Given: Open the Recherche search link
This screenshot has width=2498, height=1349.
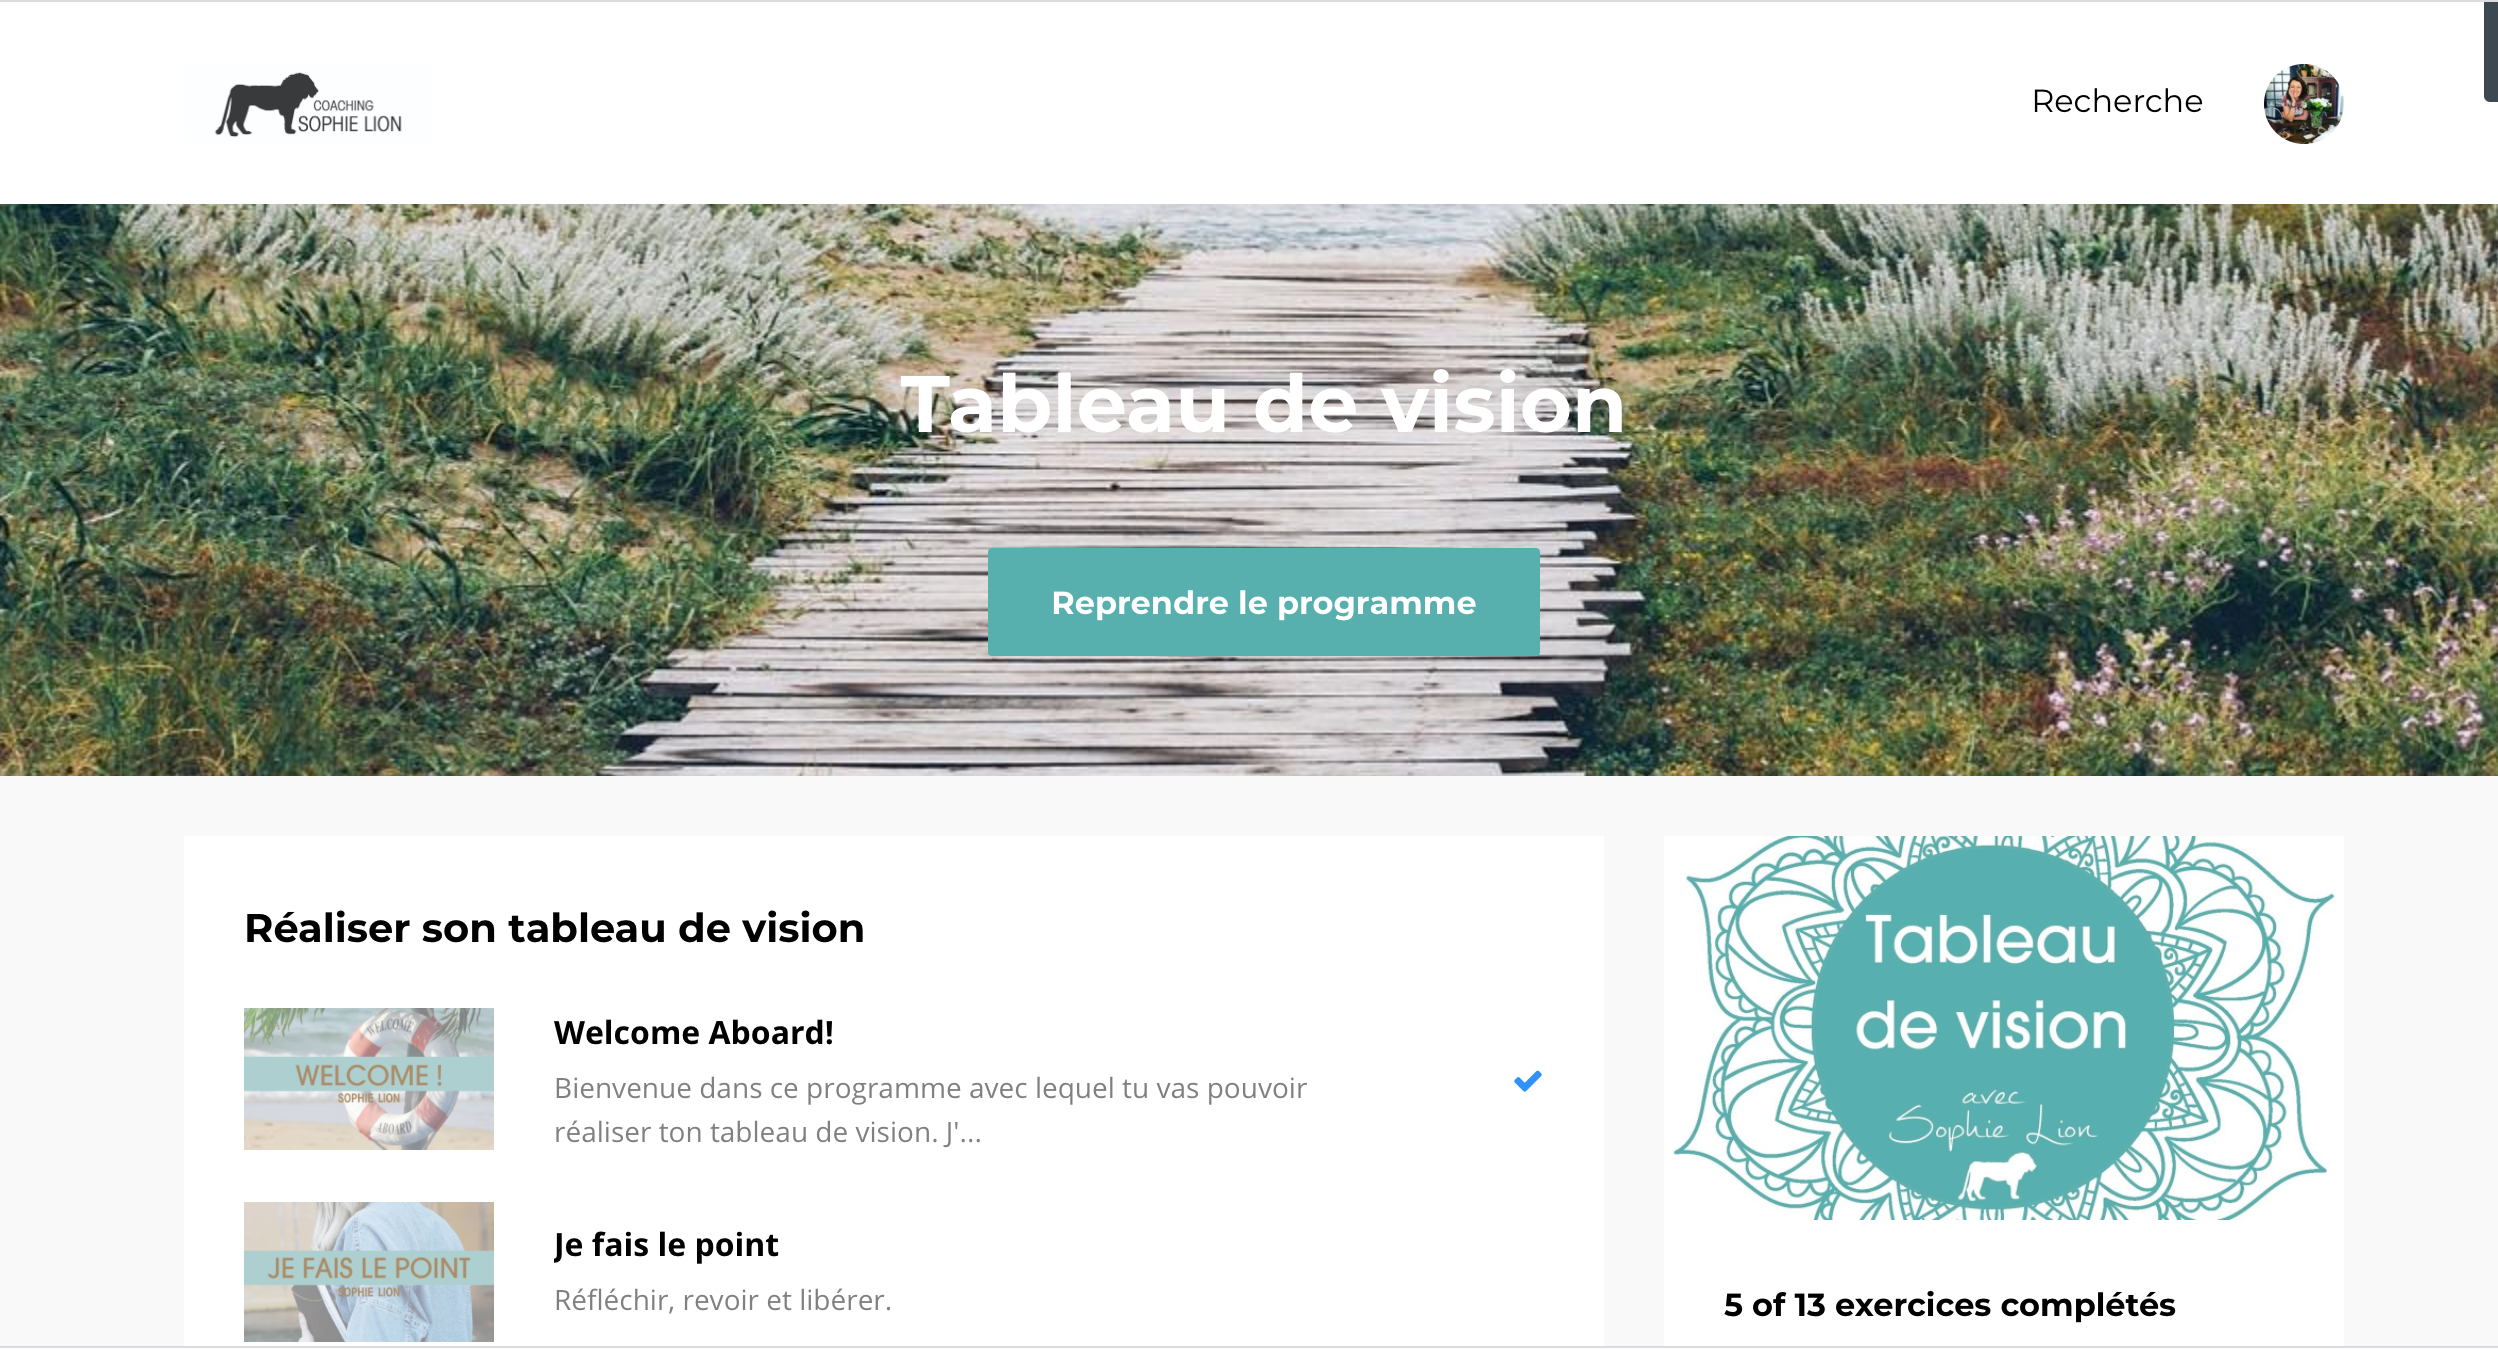Looking at the screenshot, I should (x=2117, y=102).
